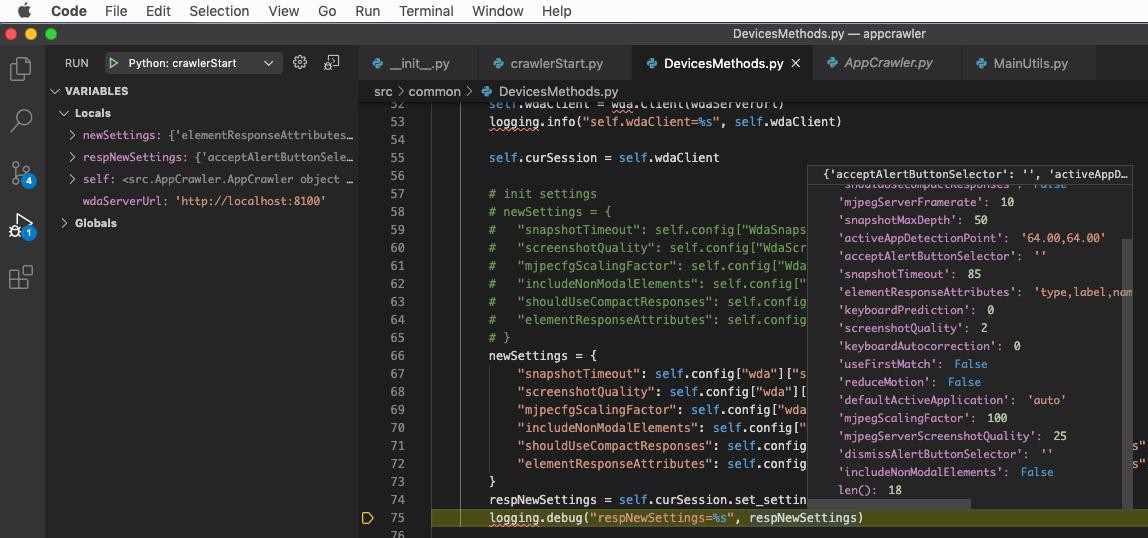This screenshot has height=538, width=1148.
Task: Click the 'keyboardPrediction' entry in hover popup
Action: coord(915,310)
